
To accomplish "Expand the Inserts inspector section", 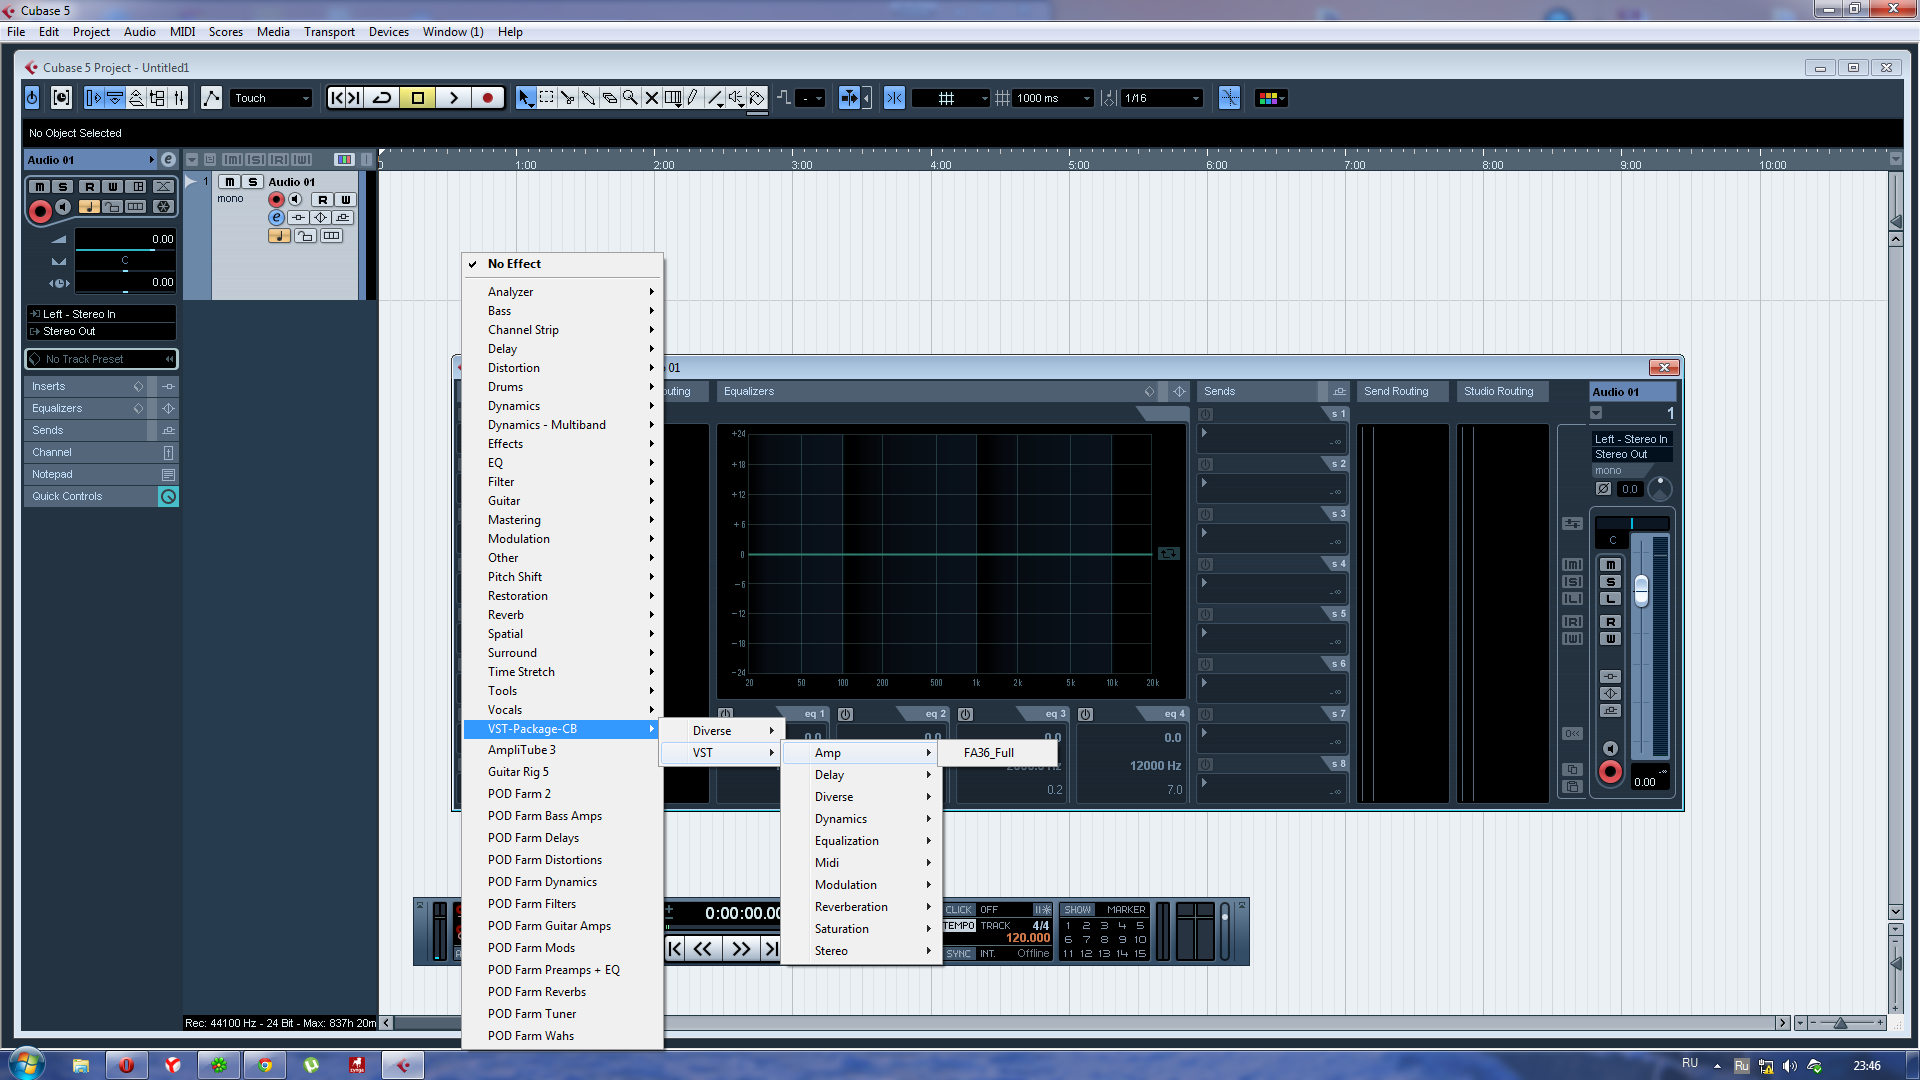I will pos(48,386).
